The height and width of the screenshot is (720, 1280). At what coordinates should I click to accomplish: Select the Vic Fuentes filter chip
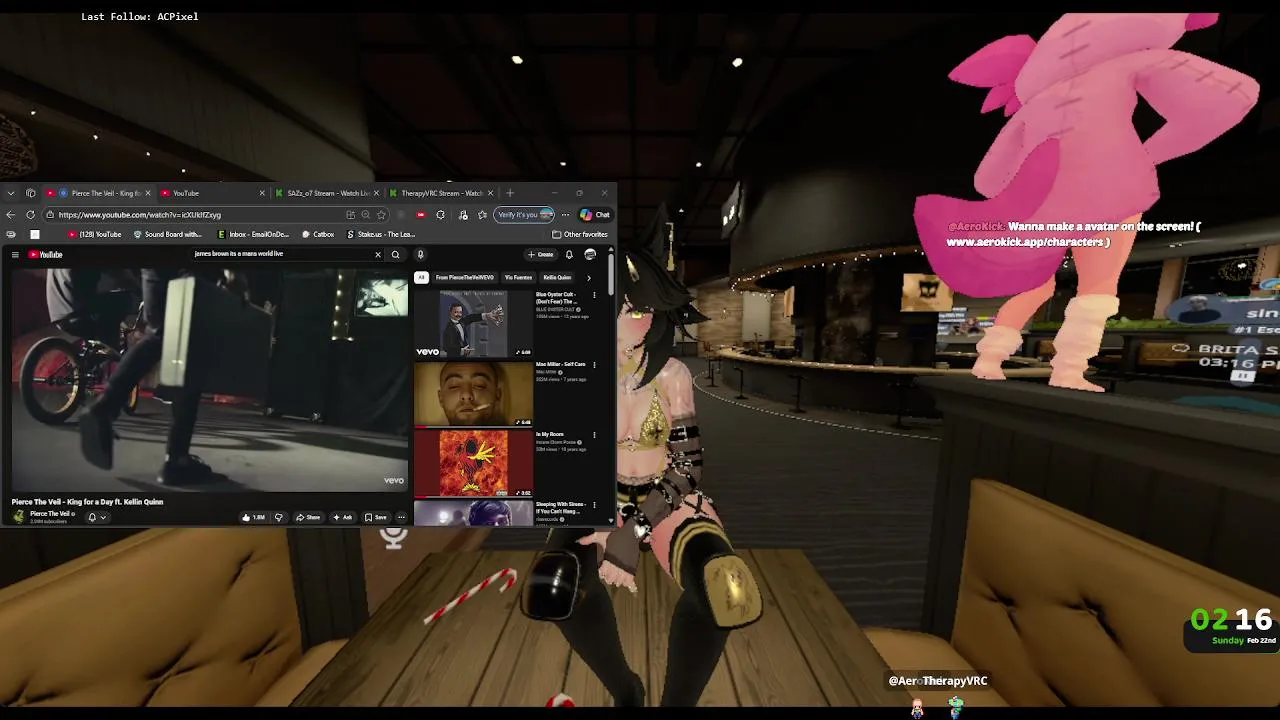click(518, 277)
